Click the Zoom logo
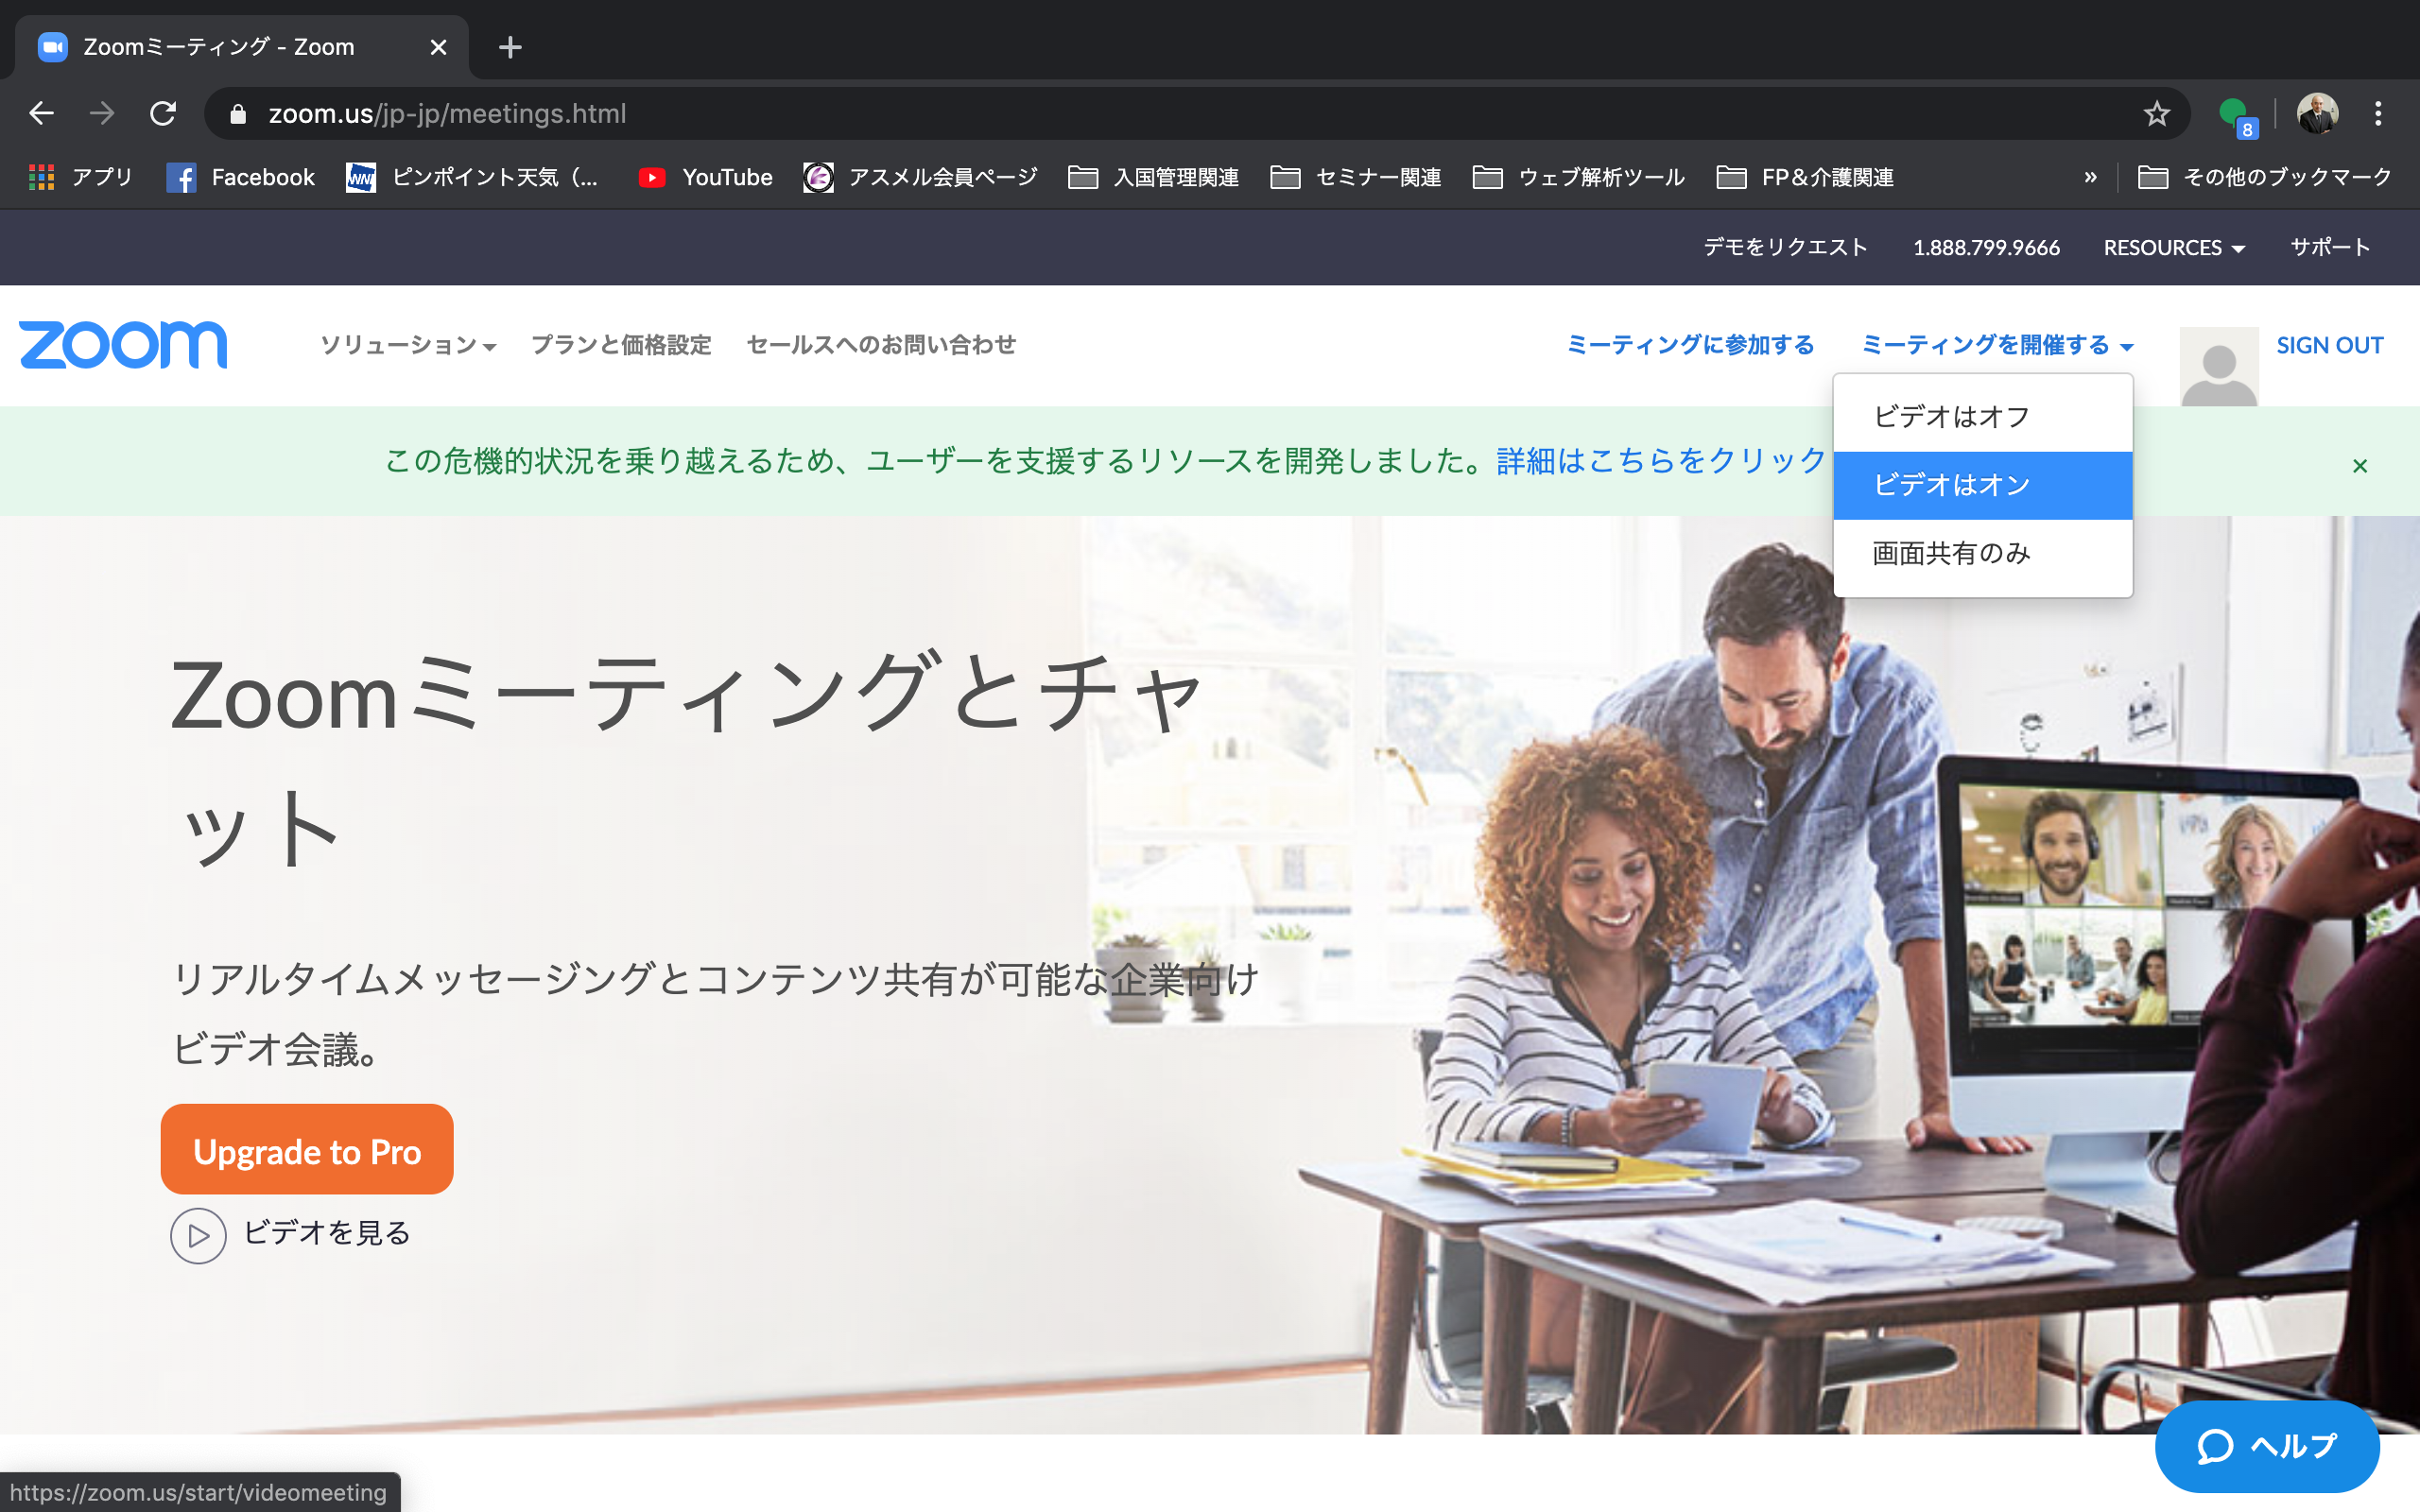The image size is (2420, 1512). (x=123, y=345)
